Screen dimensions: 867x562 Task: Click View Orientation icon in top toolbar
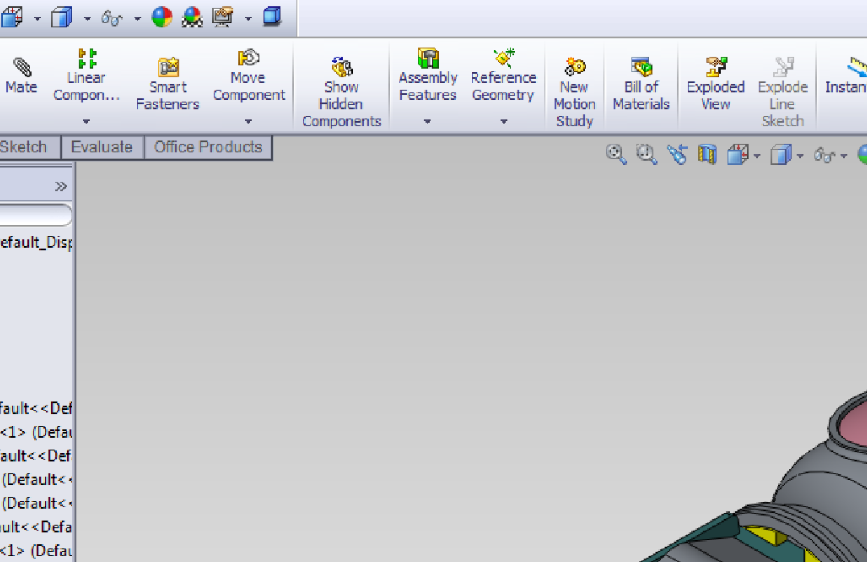(x=12, y=17)
